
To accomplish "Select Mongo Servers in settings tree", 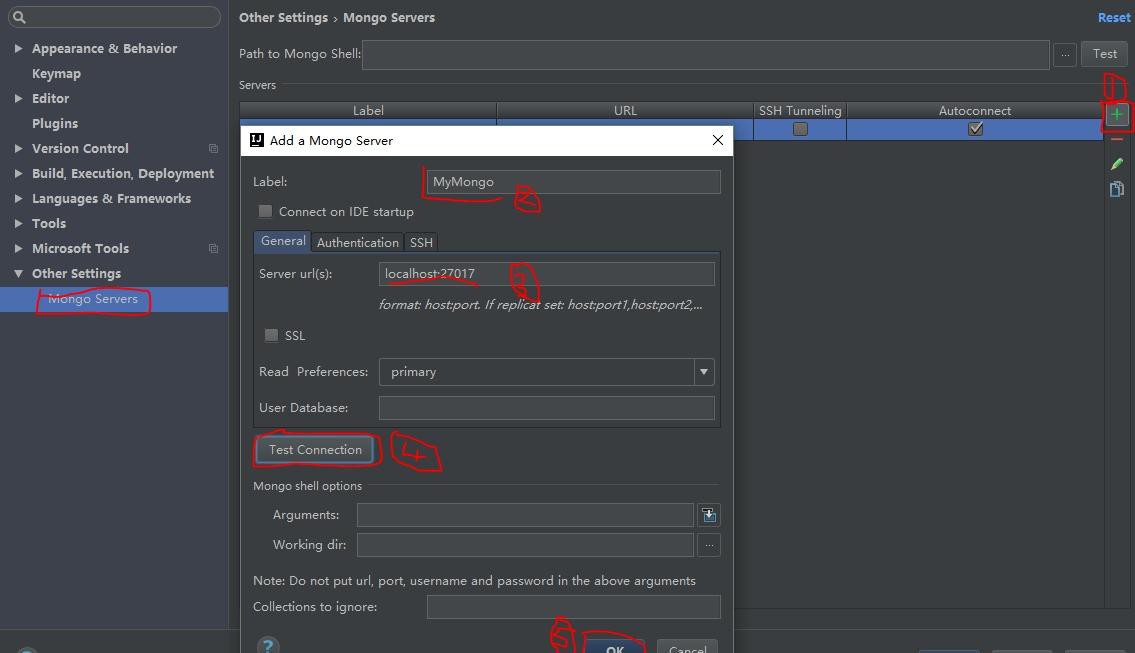I will (x=93, y=299).
